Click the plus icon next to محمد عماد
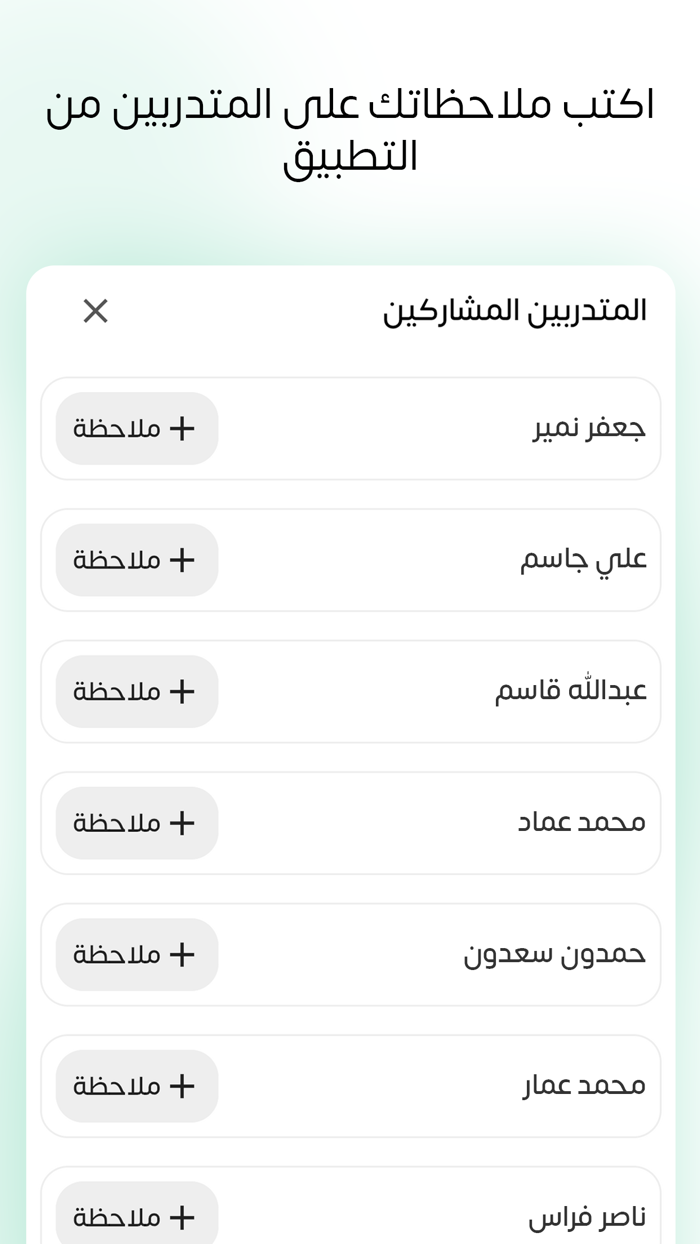The width and height of the screenshot is (700, 1244). coord(181,823)
